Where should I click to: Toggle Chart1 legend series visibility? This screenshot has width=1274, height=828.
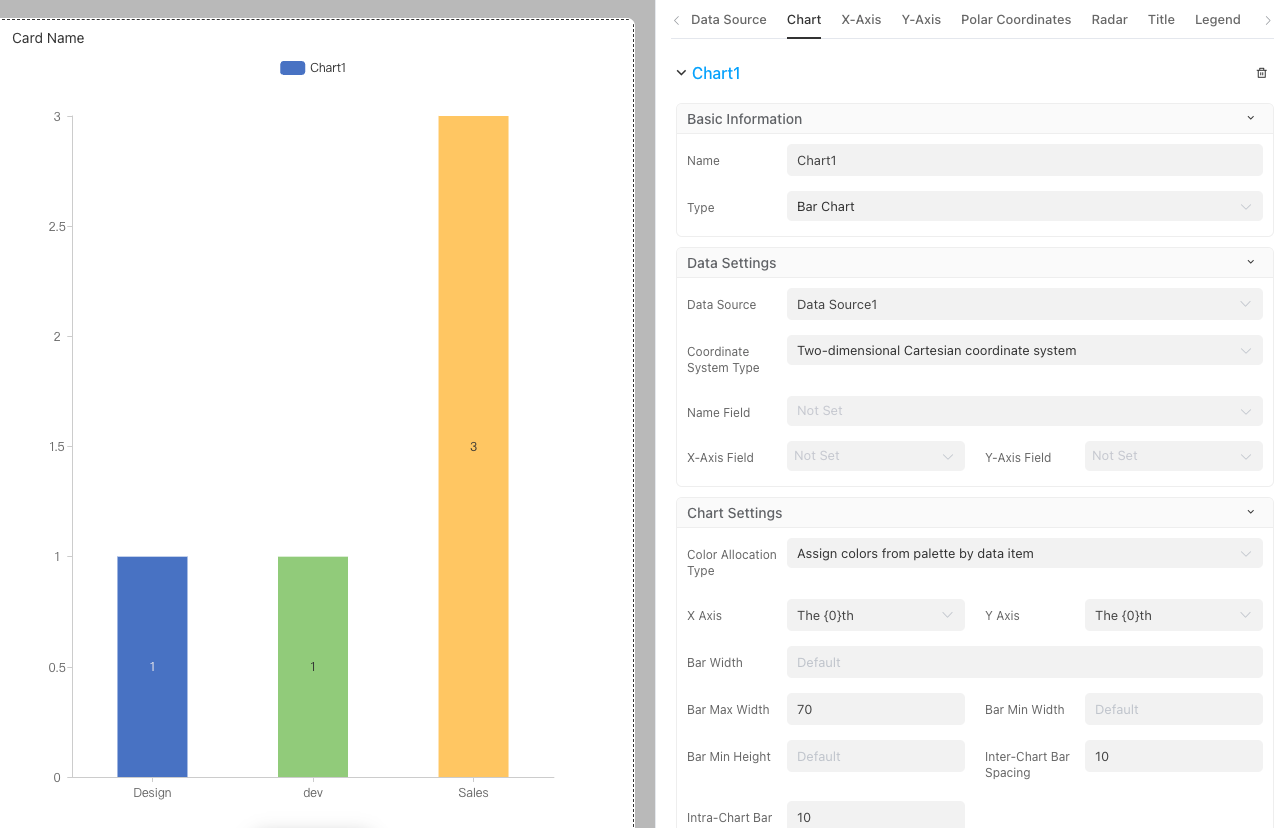point(313,68)
